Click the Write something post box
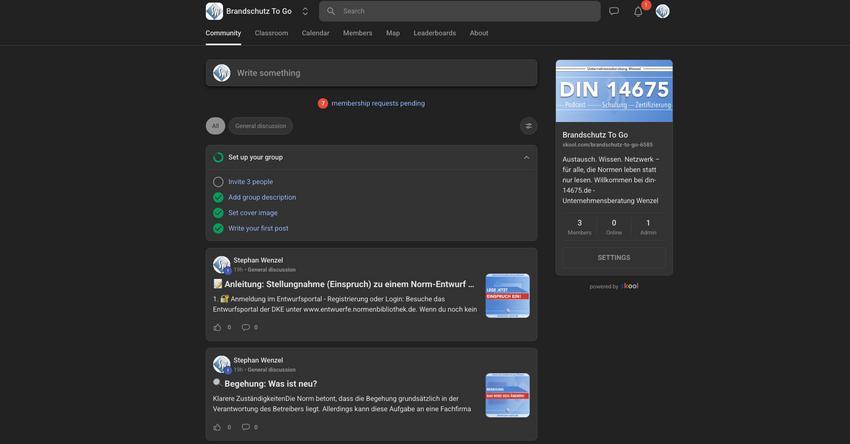 (371, 73)
